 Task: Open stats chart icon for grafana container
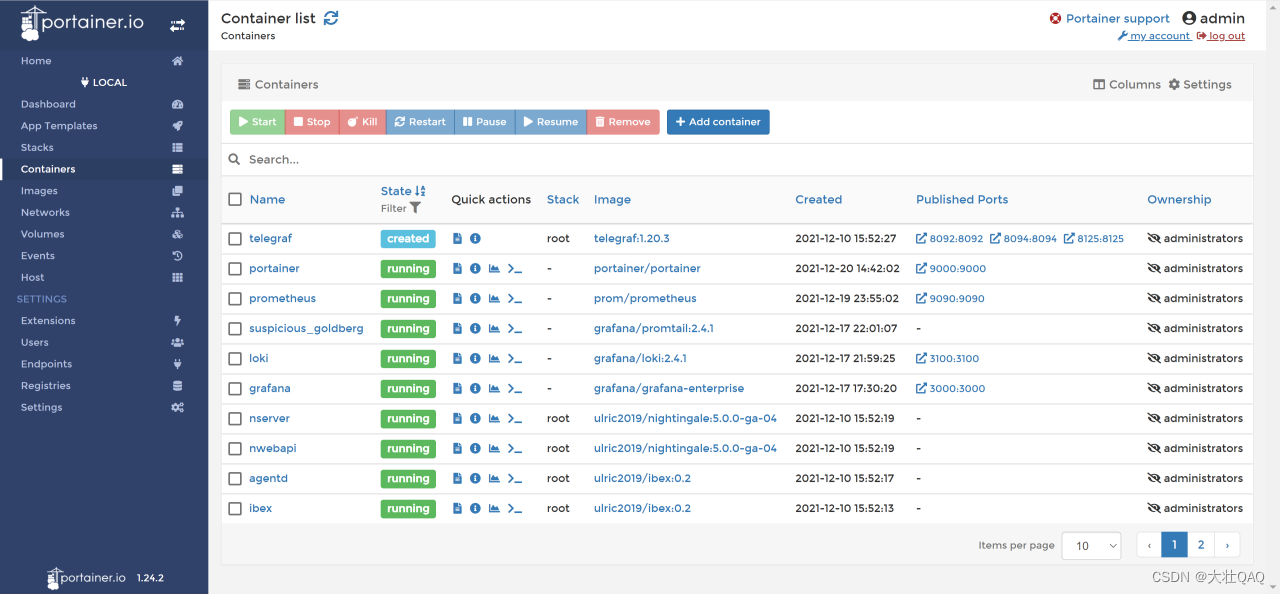pos(494,389)
